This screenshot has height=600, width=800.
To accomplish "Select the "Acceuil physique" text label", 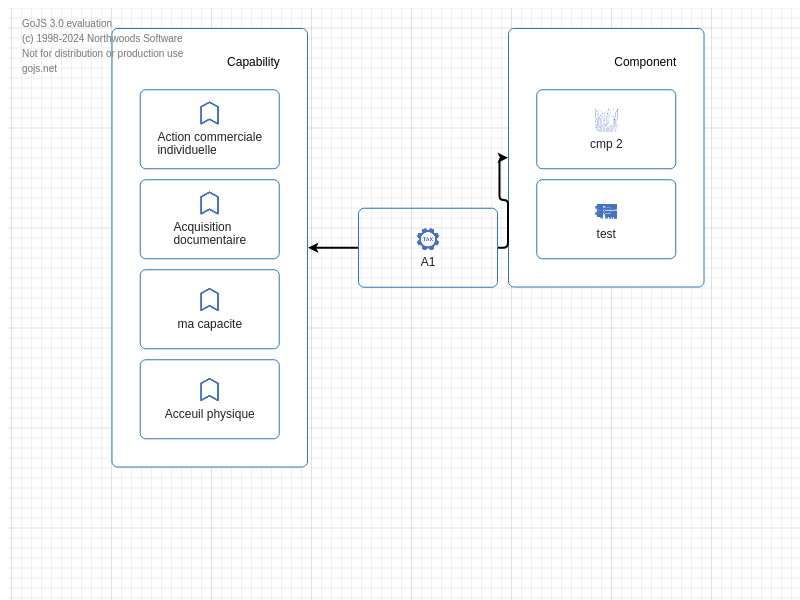I will tap(209, 414).
